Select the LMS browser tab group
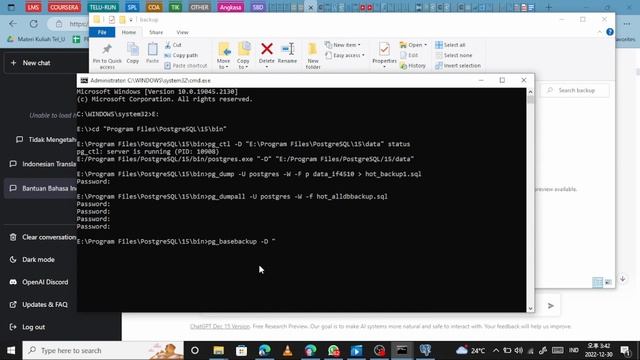This screenshot has width=640, height=360. click(x=33, y=7)
